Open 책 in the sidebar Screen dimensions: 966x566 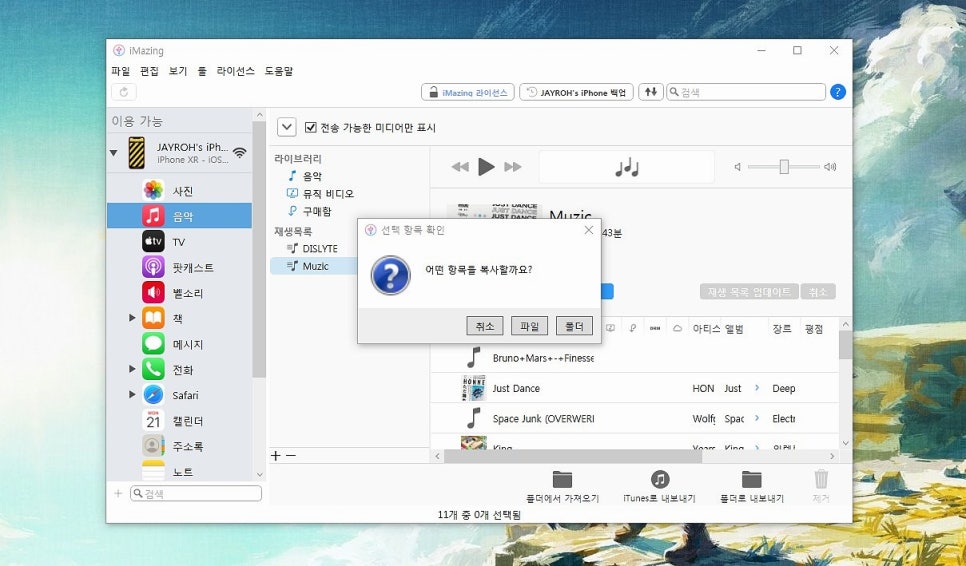click(179, 318)
